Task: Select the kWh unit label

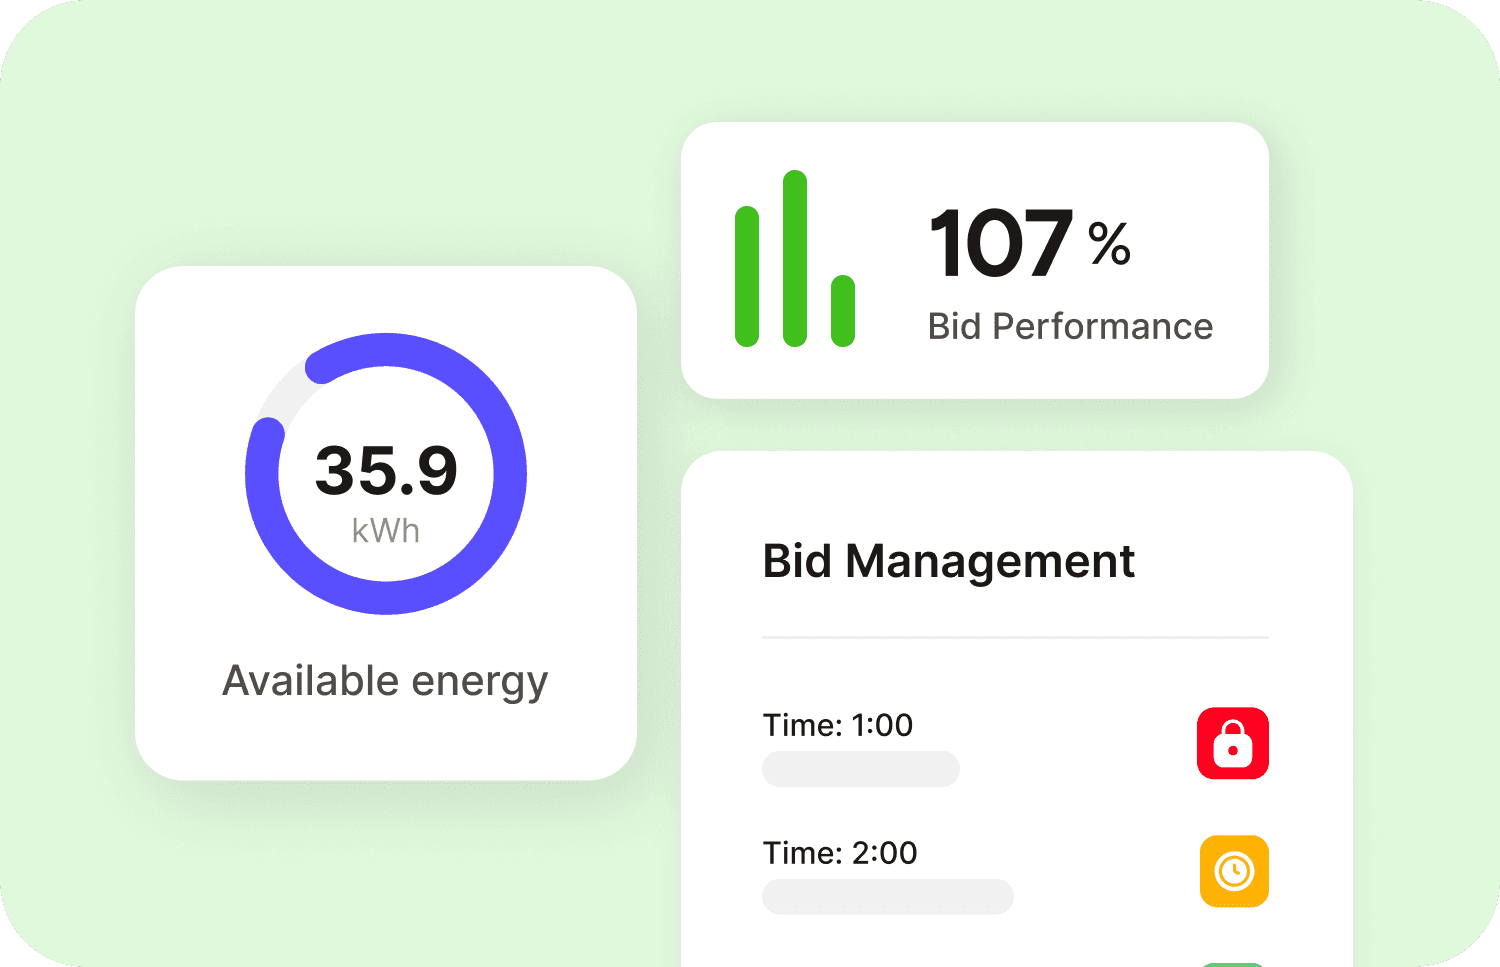Action: [x=386, y=531]
